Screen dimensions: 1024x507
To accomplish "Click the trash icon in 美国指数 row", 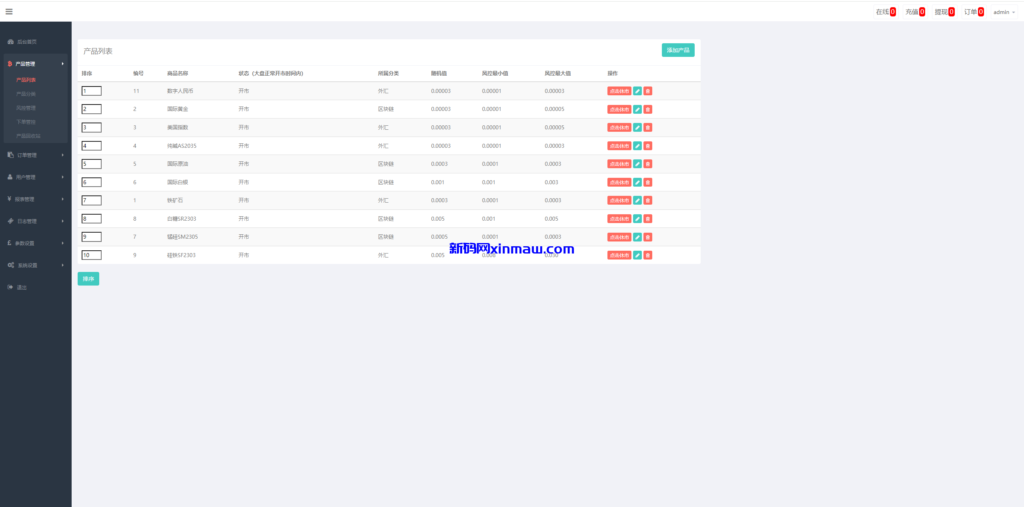I will coord(648,127).
